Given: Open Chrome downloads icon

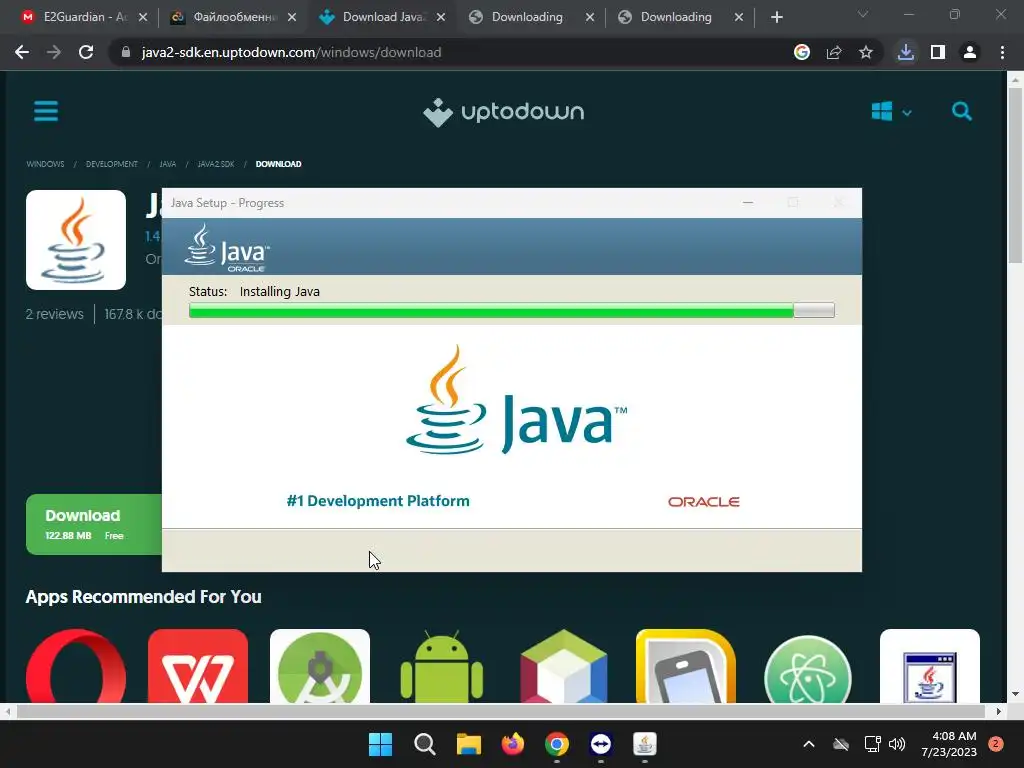Looking at the screenshot, I should pos(905,52).
